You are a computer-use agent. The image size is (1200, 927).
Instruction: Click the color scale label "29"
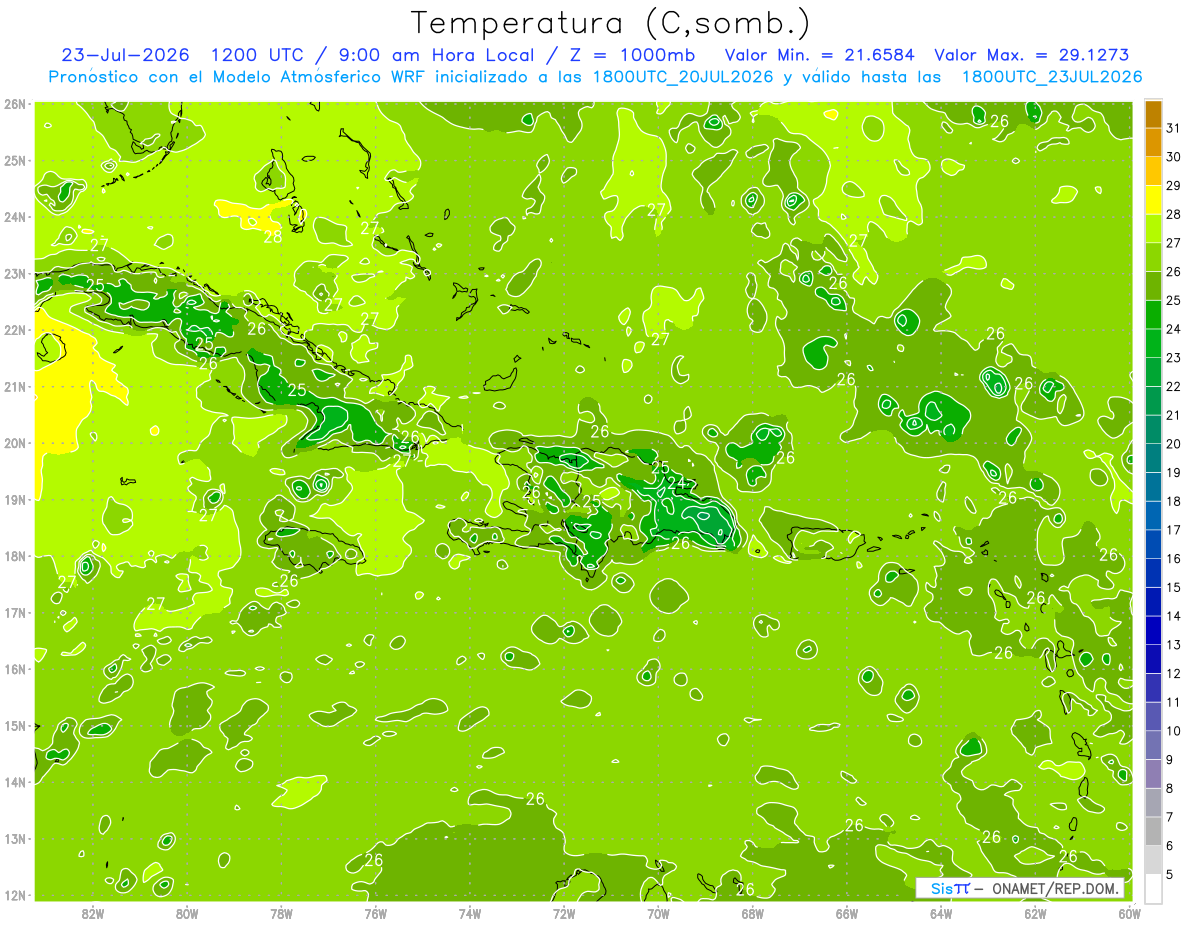[1173, 185]
